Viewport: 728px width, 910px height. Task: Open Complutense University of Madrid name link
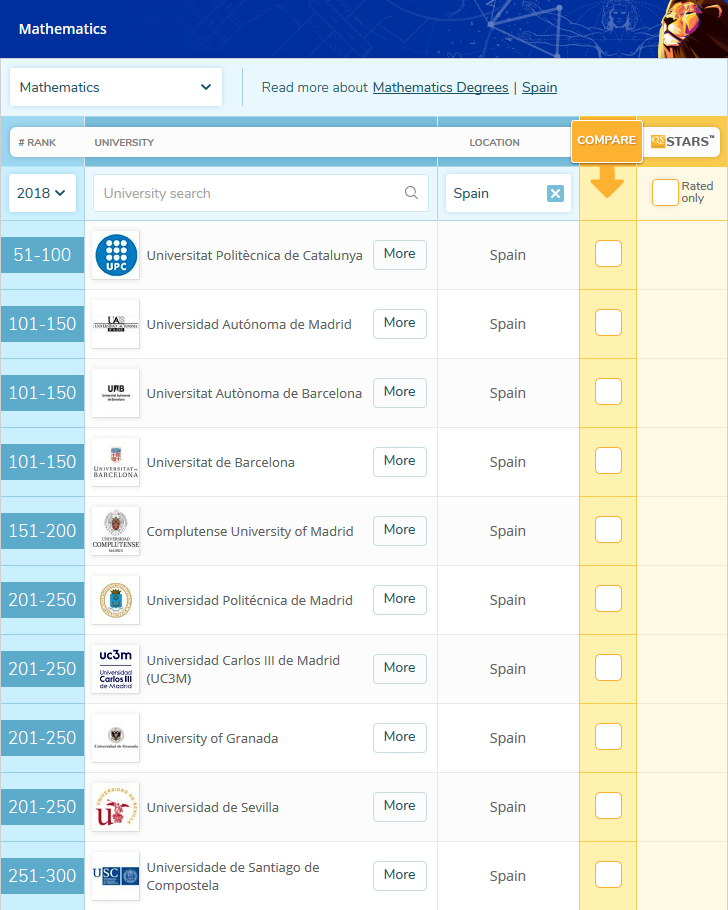(250, 532)
